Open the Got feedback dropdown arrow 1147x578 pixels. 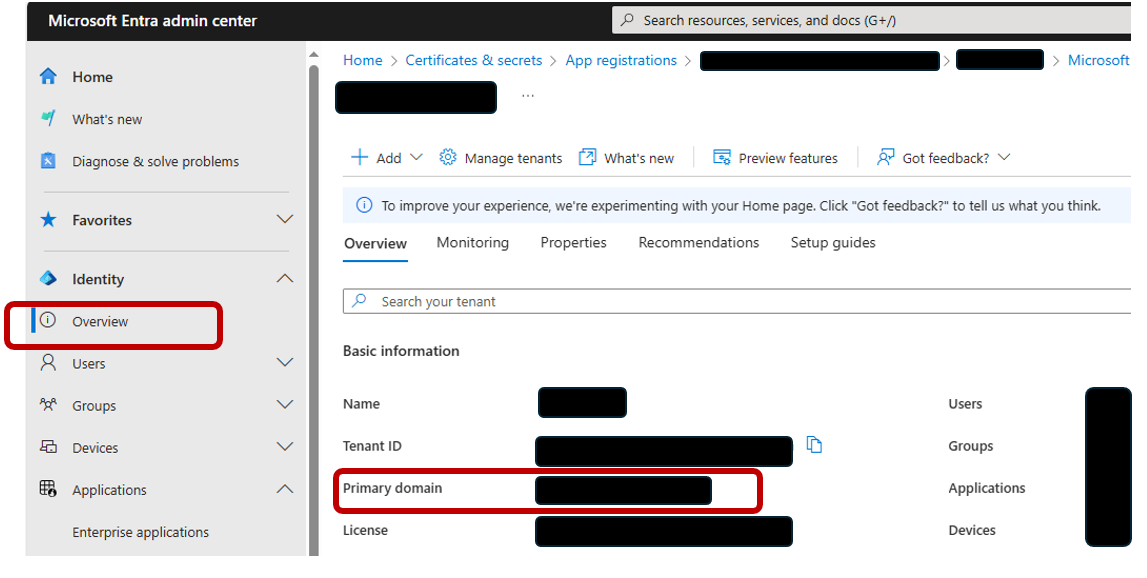(x=1004, y=157)
